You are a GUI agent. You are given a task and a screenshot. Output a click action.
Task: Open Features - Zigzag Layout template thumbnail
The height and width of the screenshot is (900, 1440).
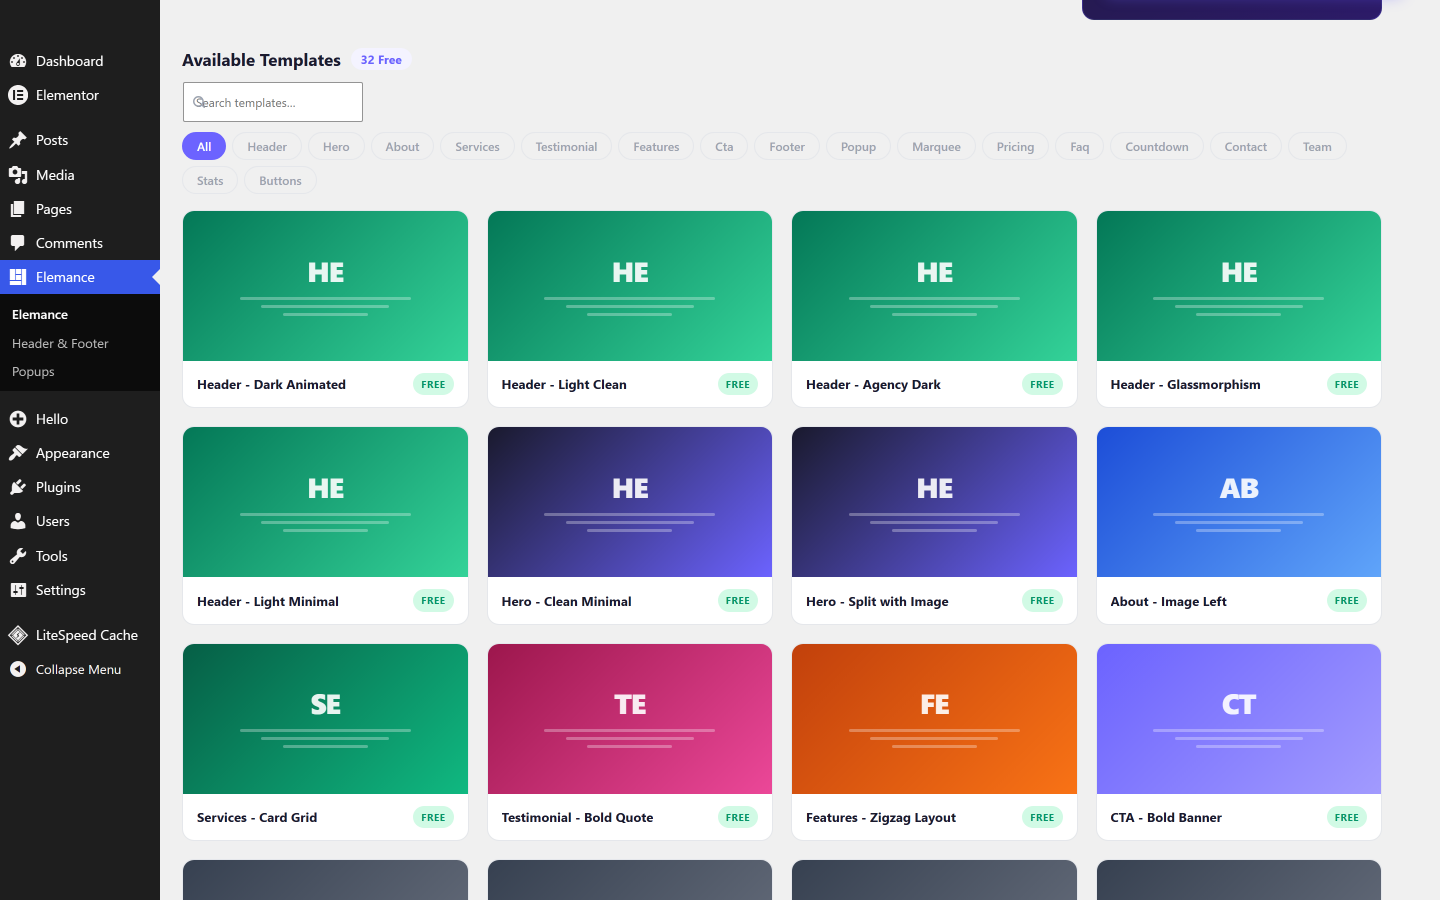934,719
